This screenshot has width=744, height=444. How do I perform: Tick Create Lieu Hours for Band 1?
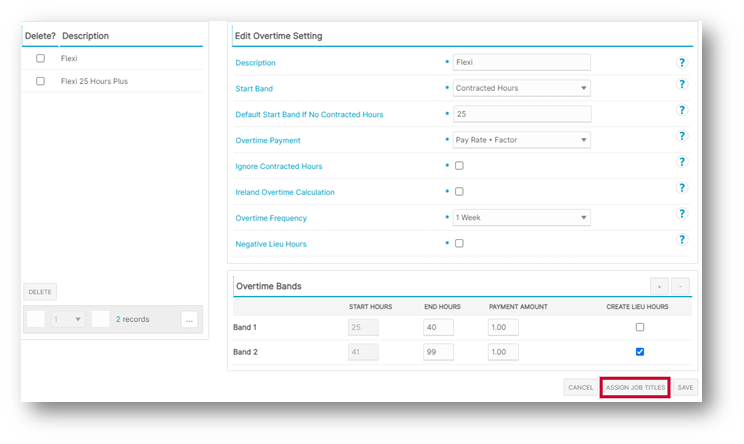click(640, 327)
